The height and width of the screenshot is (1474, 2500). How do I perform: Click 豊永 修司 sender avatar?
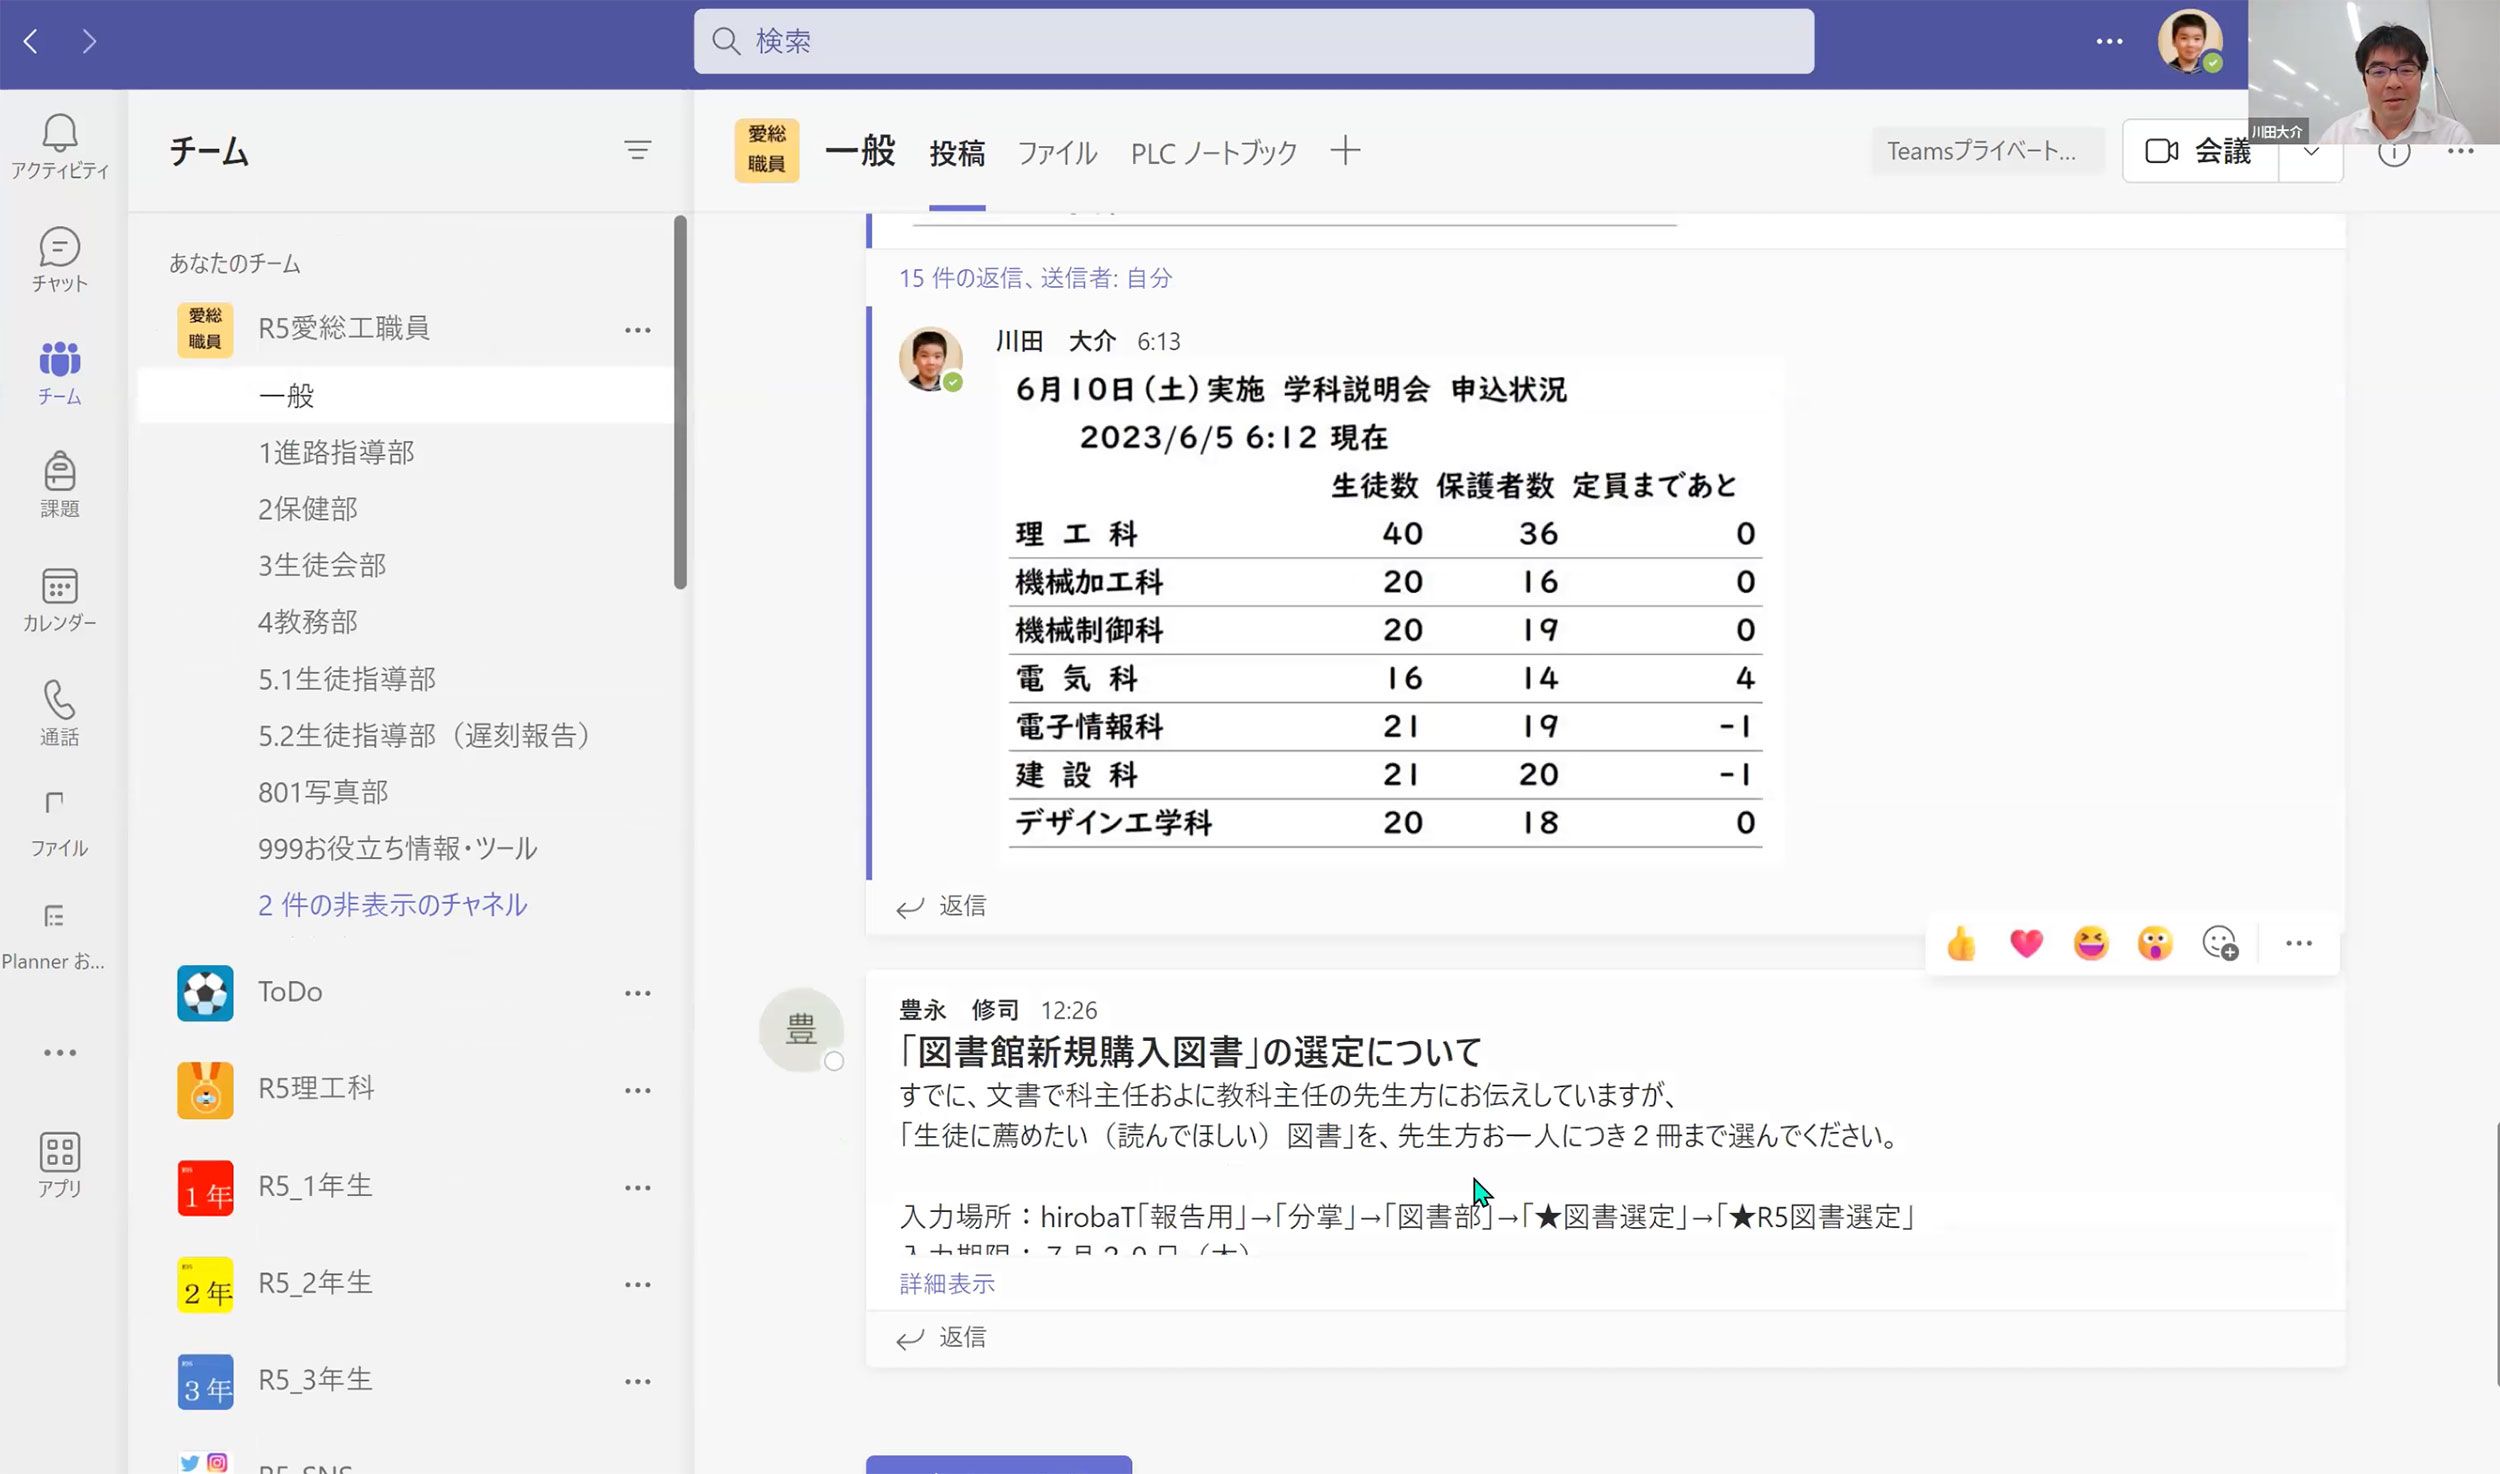801,1029
